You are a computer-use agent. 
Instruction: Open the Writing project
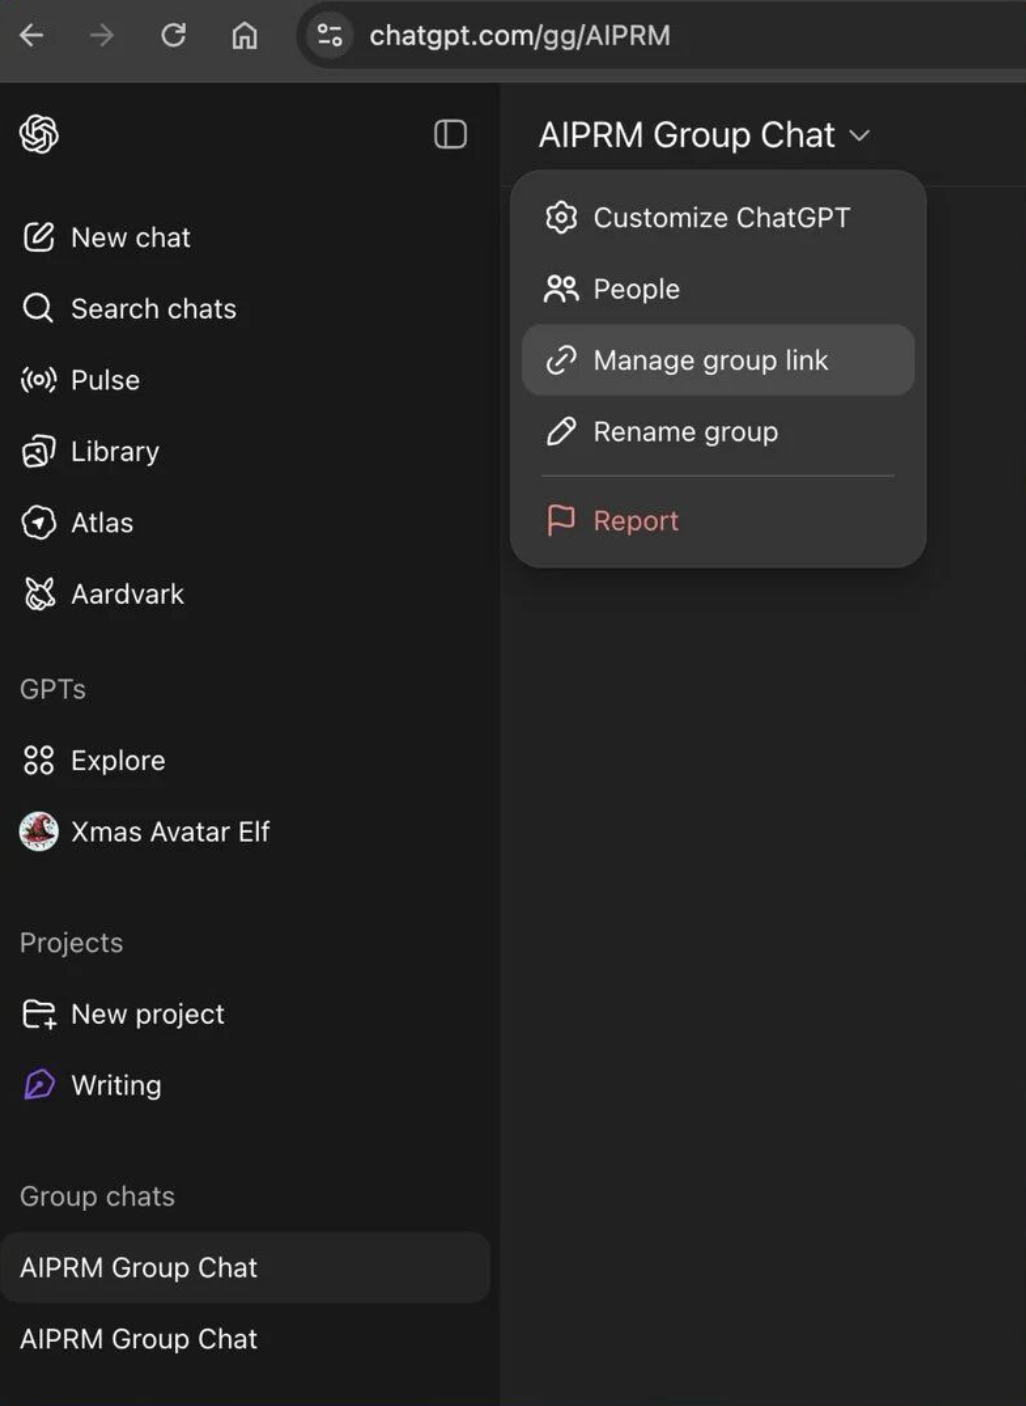115,1085
